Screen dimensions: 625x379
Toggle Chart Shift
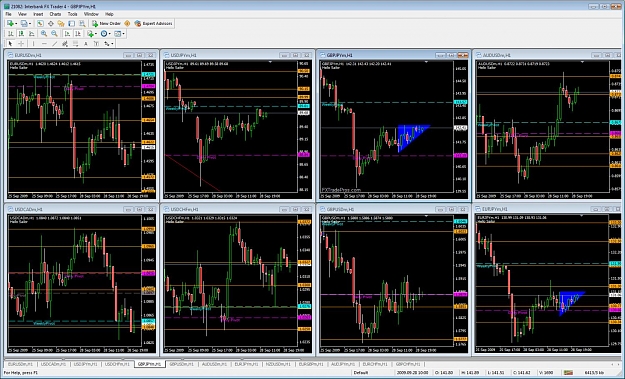[78, 33]
